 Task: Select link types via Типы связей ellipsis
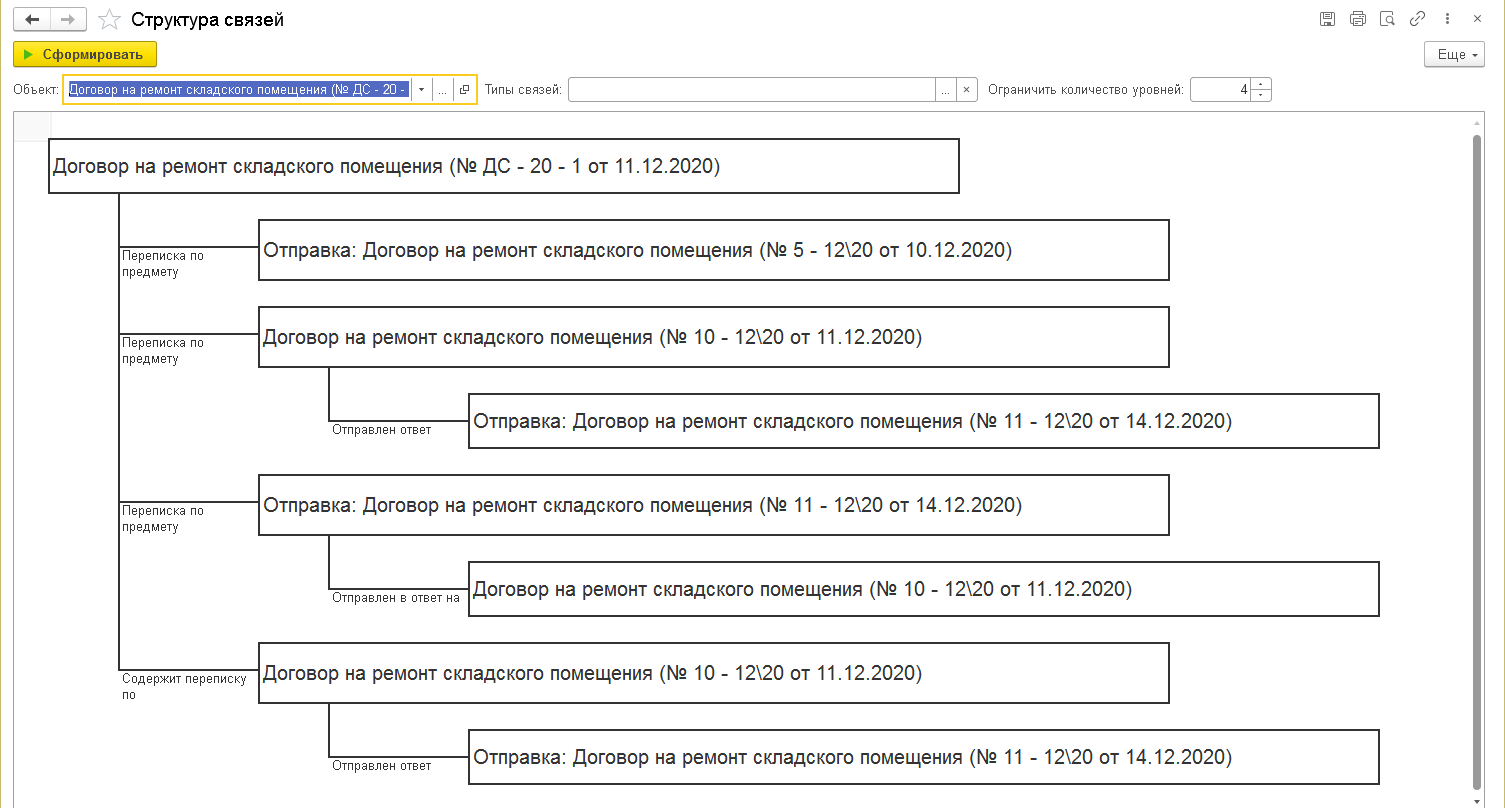point(945,89)
